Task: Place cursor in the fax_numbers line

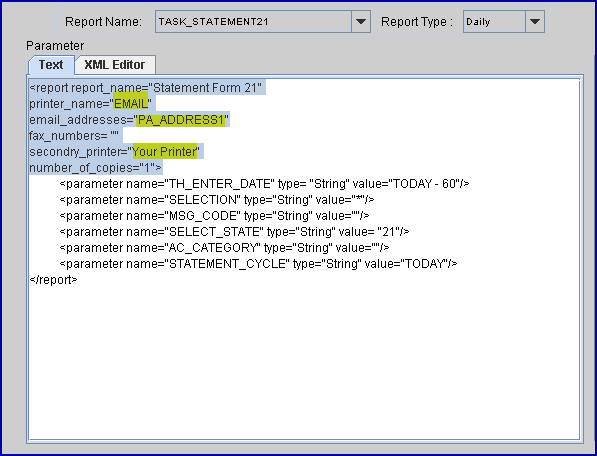Action: [74, 136]
